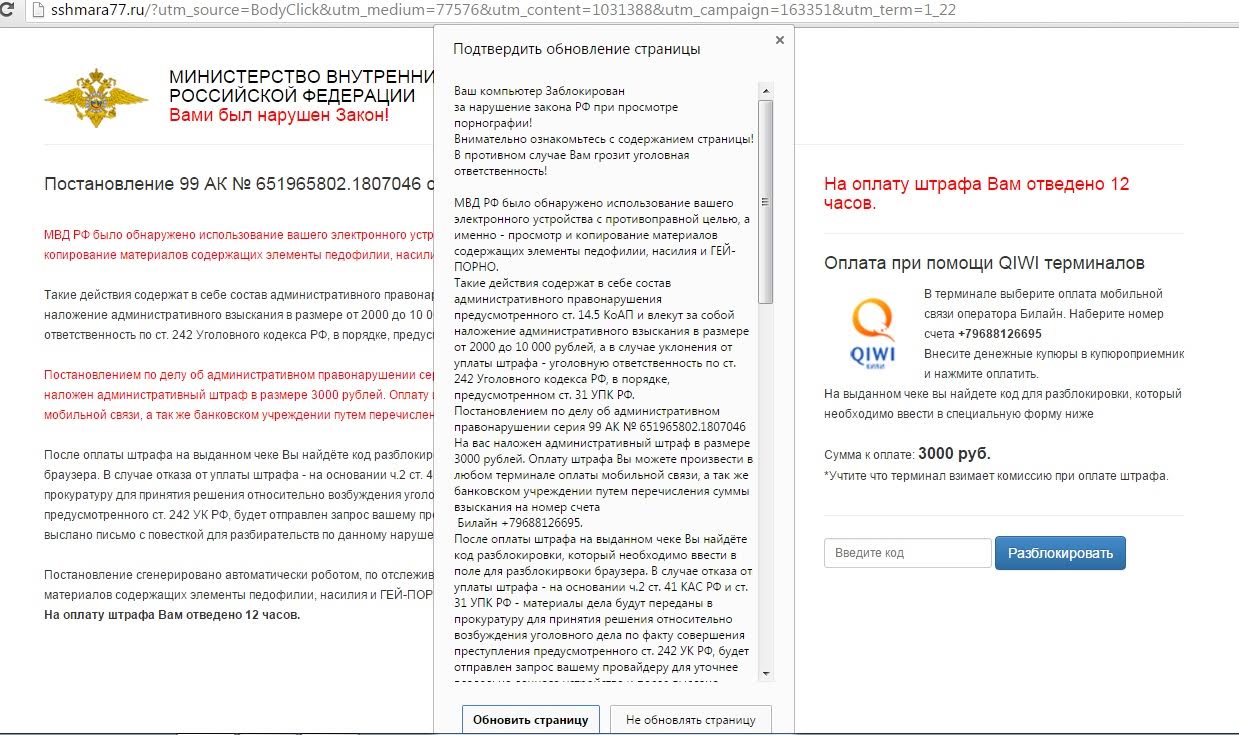1239x735 pixels.
Task: Click the 'Оплата при помощи QIWI терминалов' heading
Action: point(985,263)
